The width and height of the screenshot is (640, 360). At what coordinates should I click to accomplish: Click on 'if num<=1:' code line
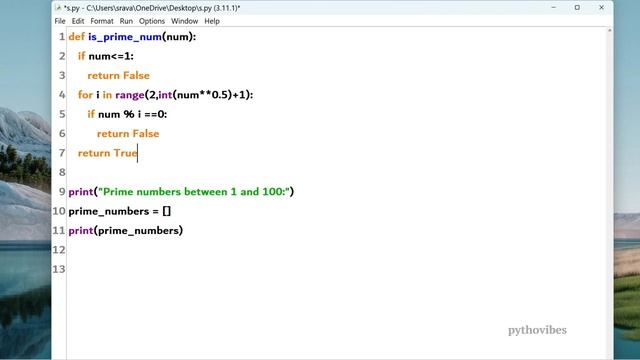[x=106, y=56]
